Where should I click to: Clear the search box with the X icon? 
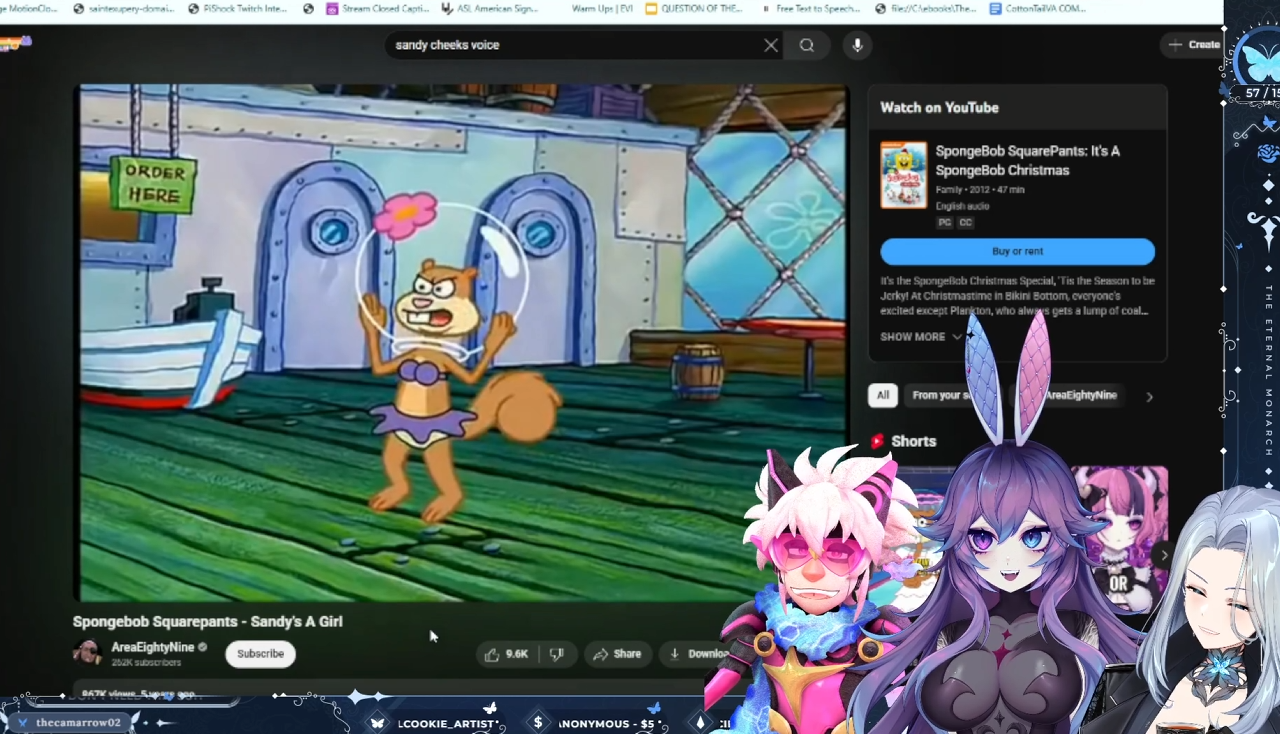(771, 45)
